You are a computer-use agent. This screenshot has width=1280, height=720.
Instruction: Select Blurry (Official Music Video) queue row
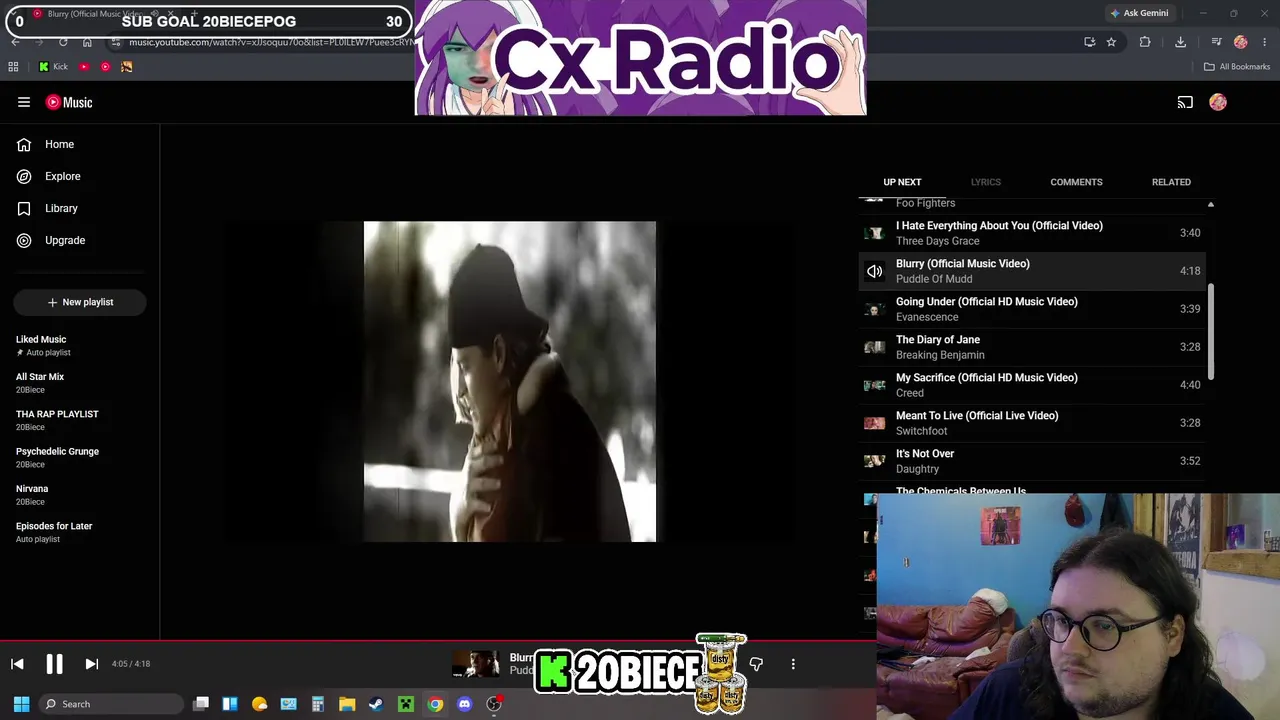tap(1031, 271)
